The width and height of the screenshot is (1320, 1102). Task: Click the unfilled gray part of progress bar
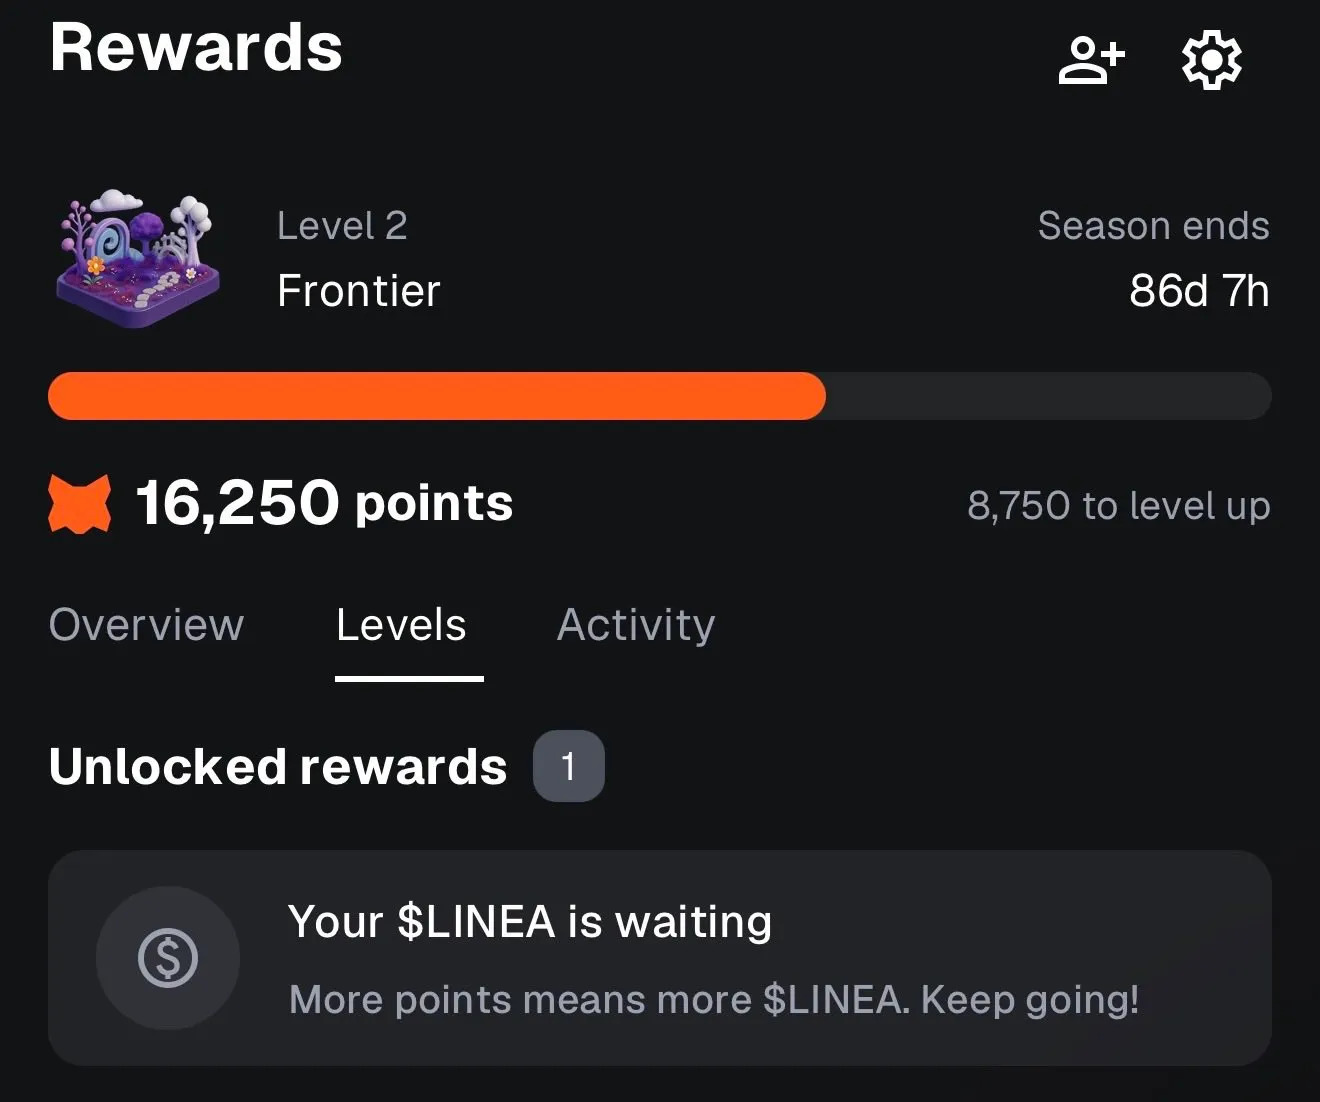pos(1048,396)
